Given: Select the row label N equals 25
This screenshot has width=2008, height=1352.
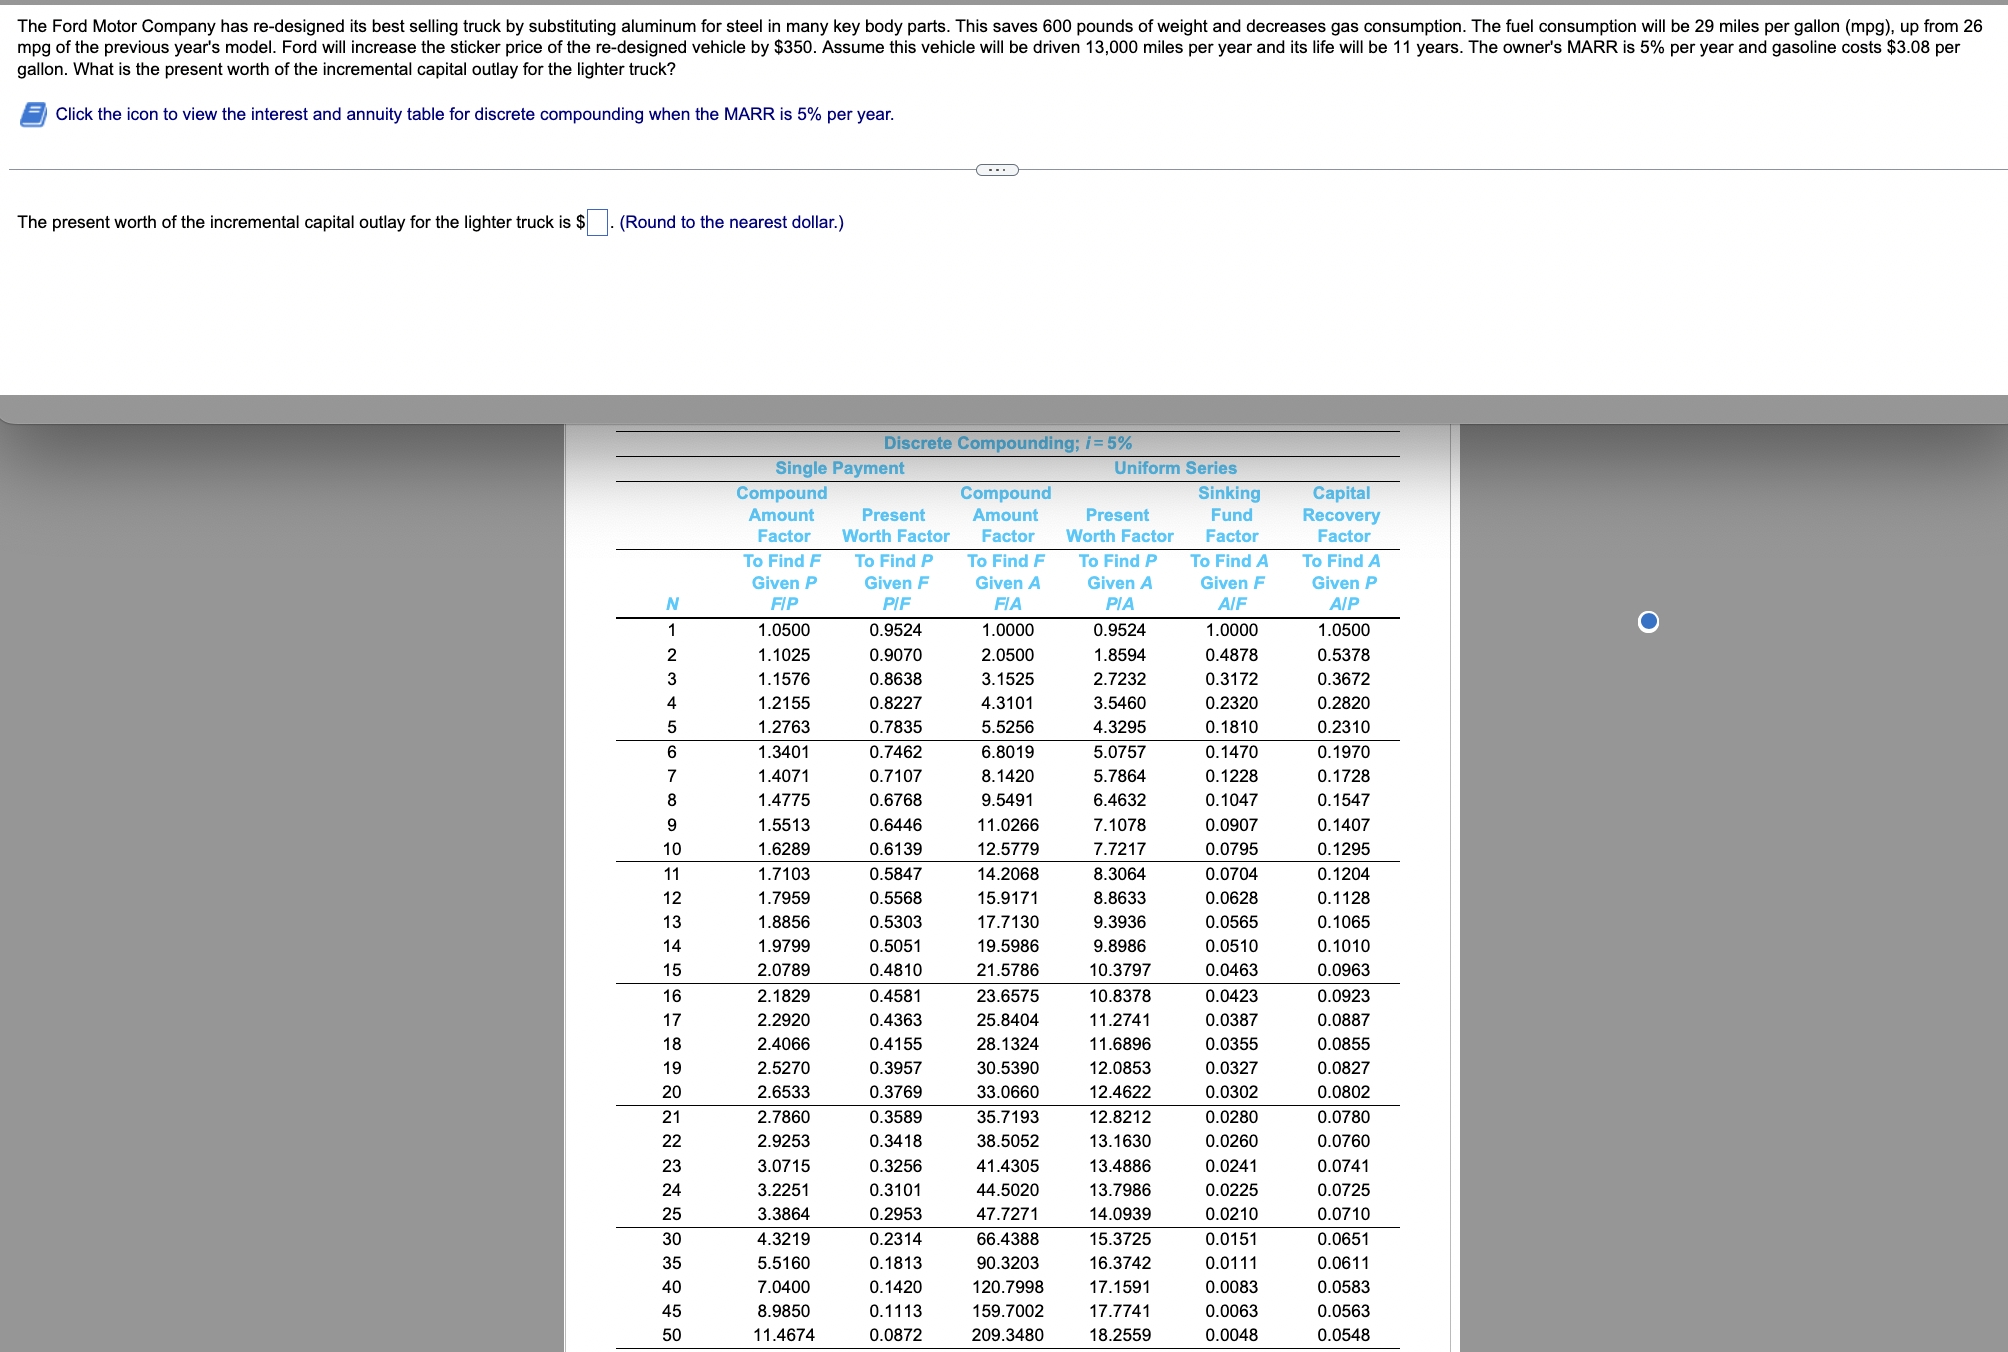Looking at the screenshot, I should pos(672,1214).
